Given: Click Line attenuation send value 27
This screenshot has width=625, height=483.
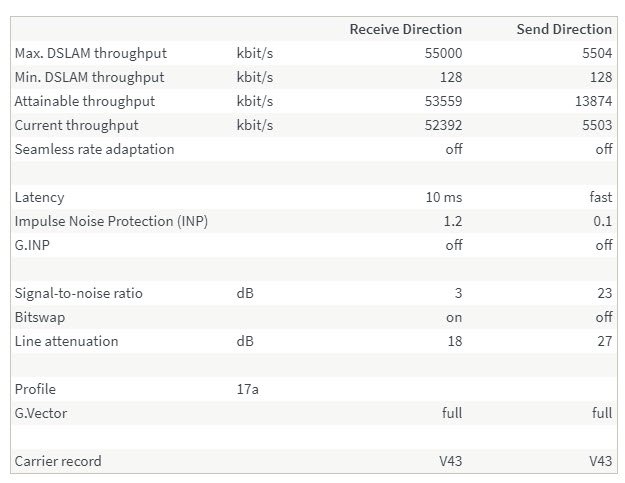Looking at the screenshot, I should 605,341.
